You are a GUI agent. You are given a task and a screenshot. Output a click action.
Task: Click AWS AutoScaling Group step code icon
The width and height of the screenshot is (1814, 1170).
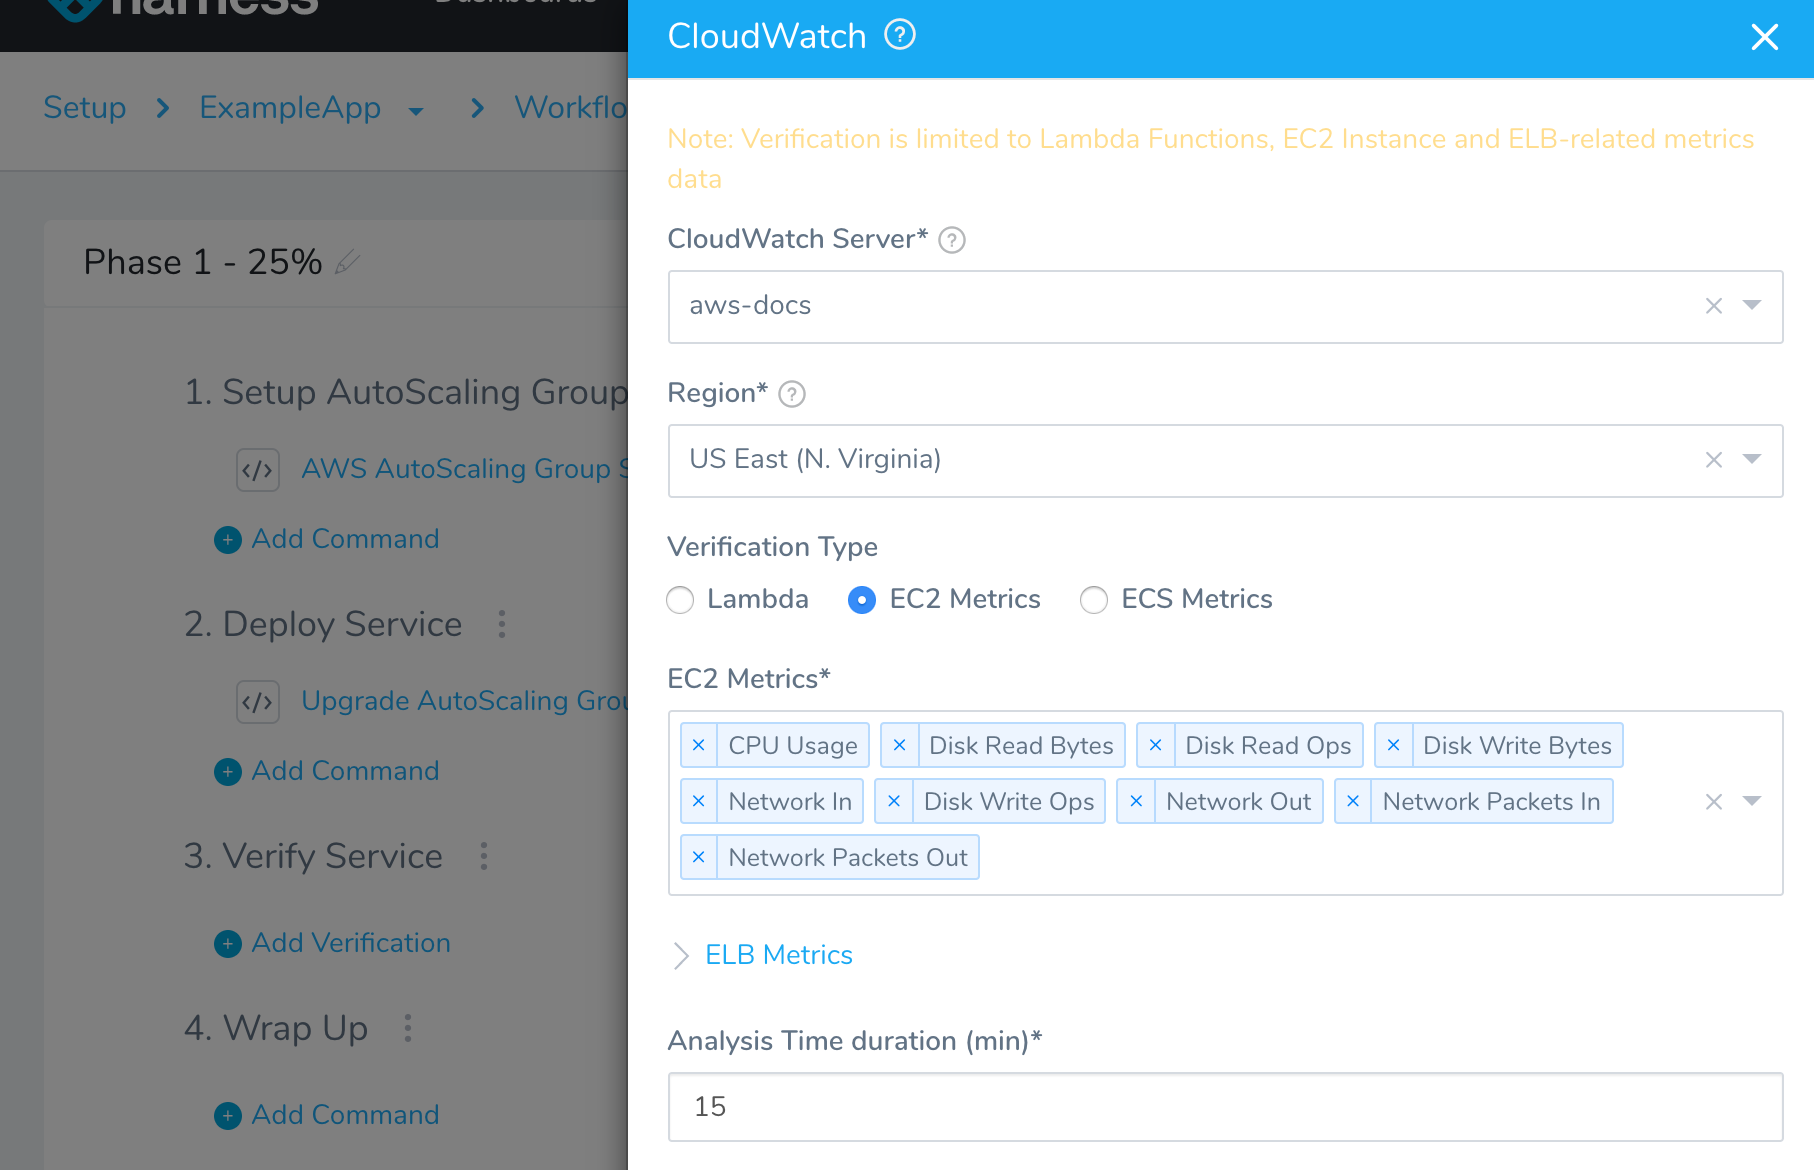click(258, 470)
